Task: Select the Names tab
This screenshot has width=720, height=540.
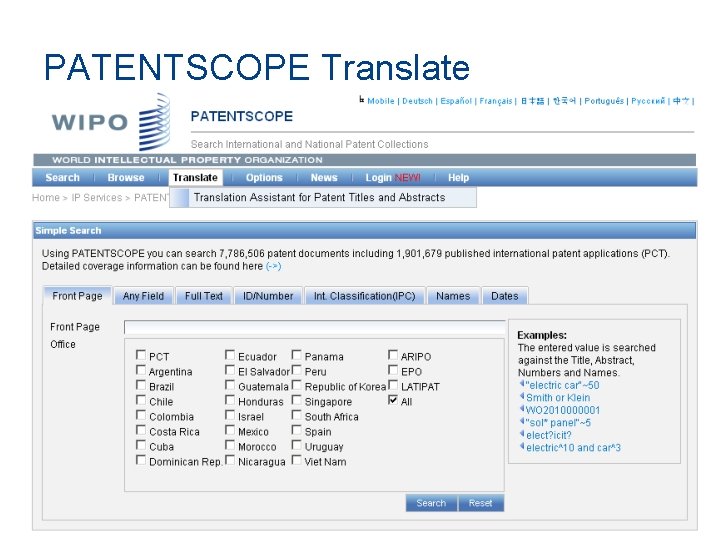Action: coord(453,296)
